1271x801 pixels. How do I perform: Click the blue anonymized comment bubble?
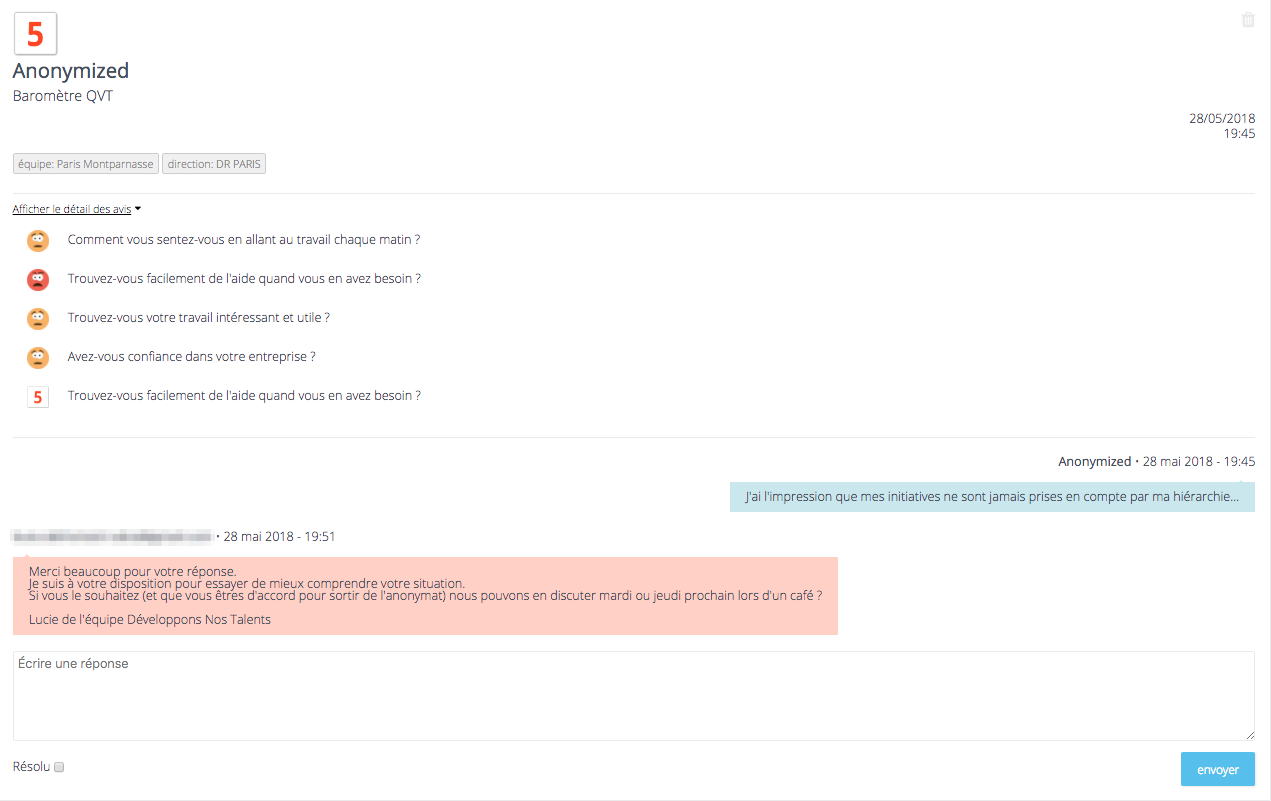click(x=992, y=497)
